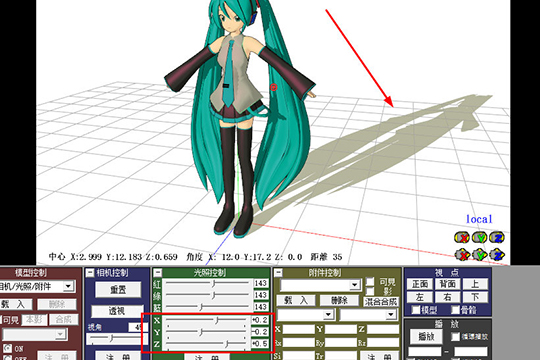The height and width of the screenshot is (360, 540).
Task: Click the 播放 play button
Action: click(426, 336)
